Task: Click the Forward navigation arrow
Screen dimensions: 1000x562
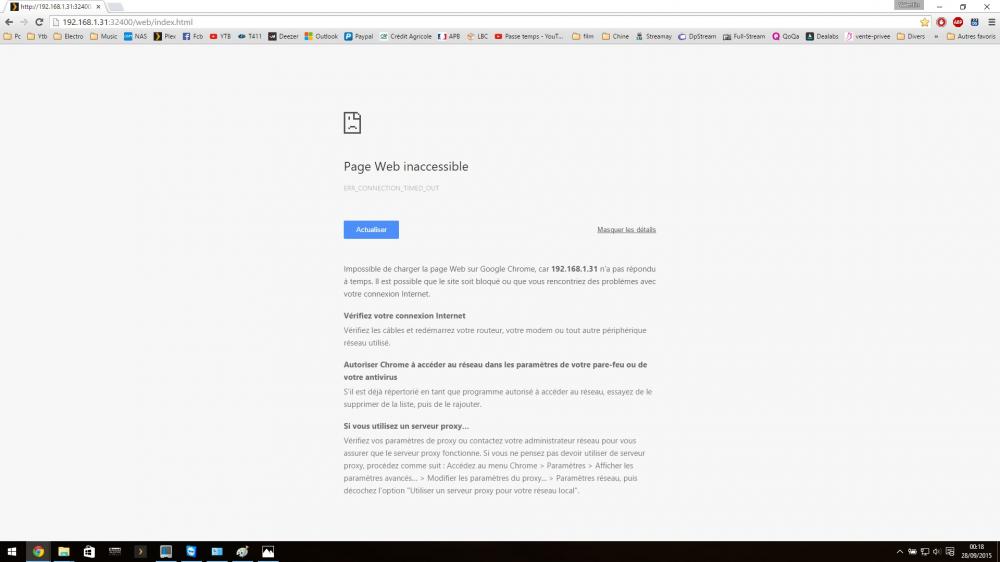Action: coord(24,22)
